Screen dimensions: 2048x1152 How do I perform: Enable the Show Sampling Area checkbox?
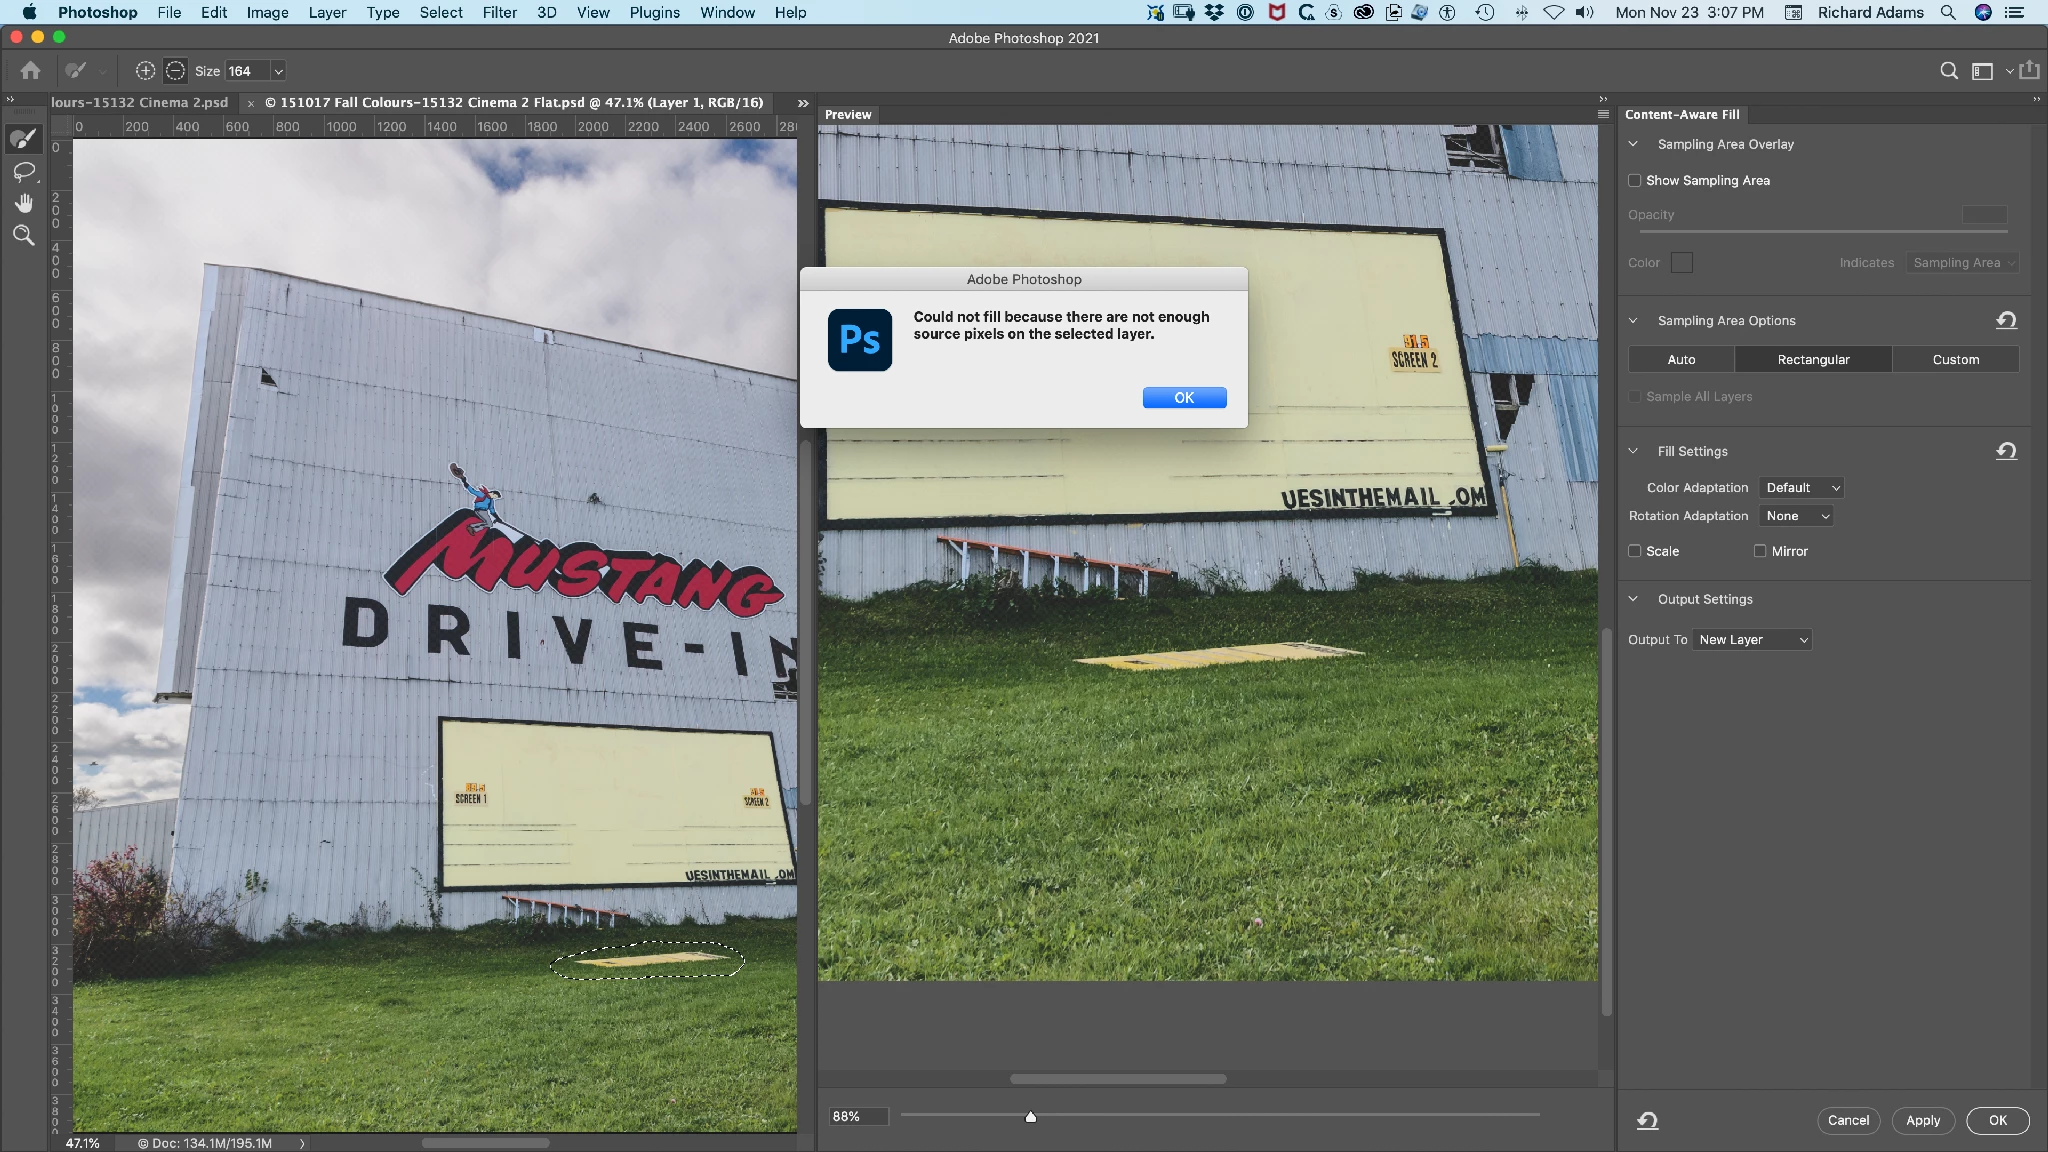[x=1635, y=181]
